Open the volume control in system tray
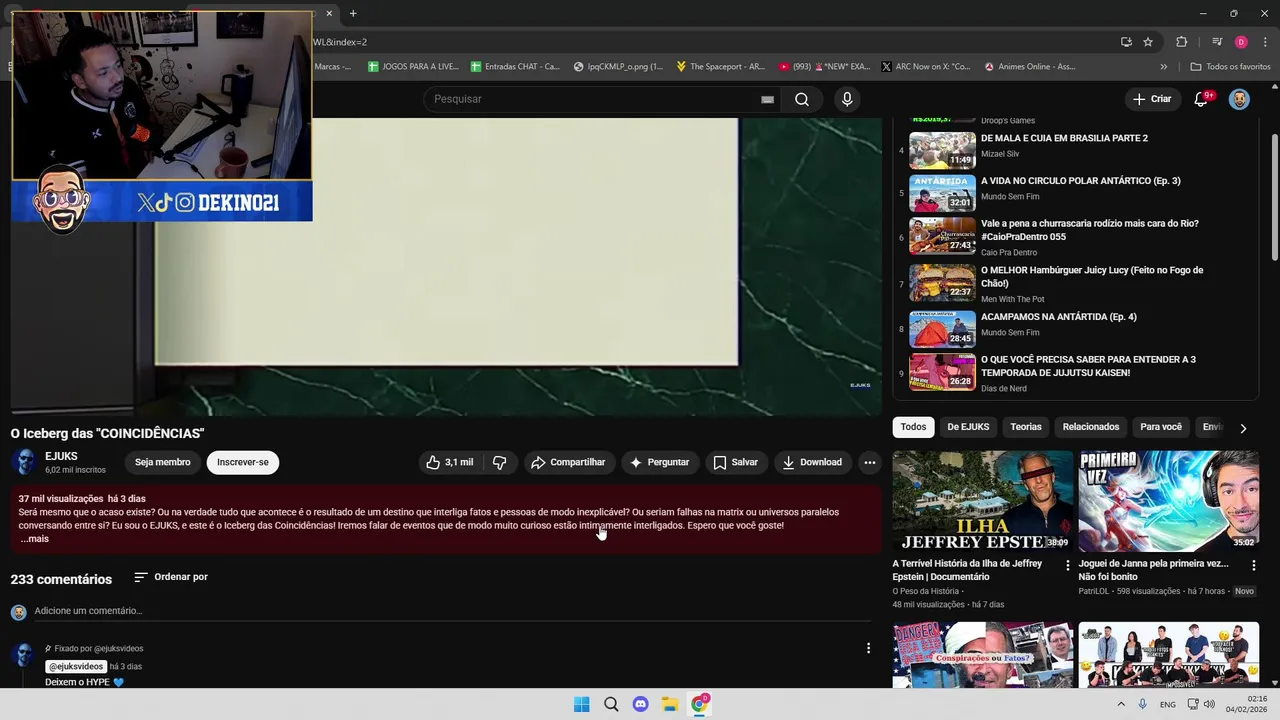The image size is (1280, 720). [x=1209, y=704]
